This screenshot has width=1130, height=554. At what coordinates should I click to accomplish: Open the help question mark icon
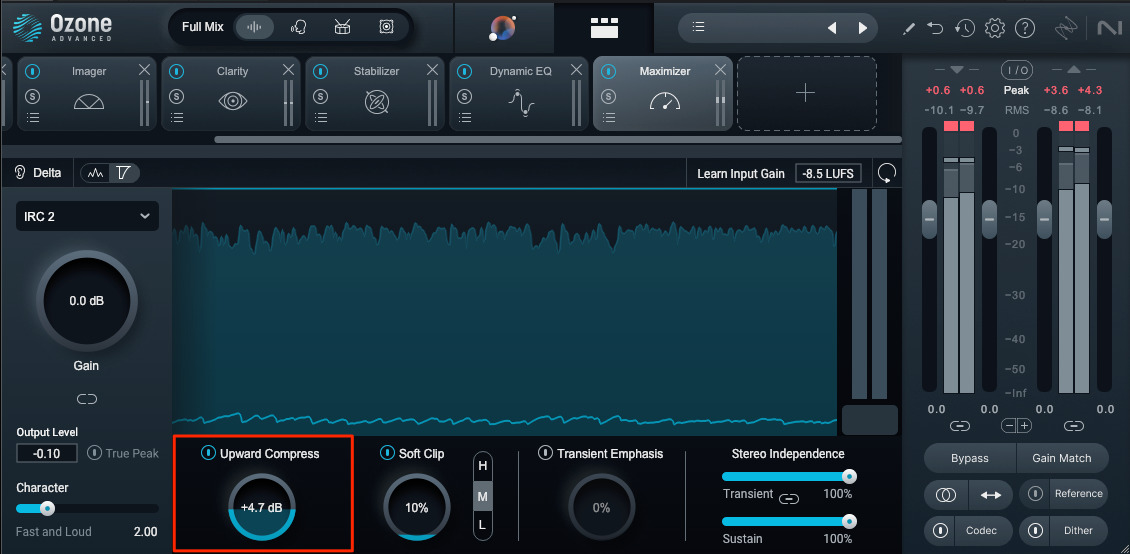click(1025, 28)
